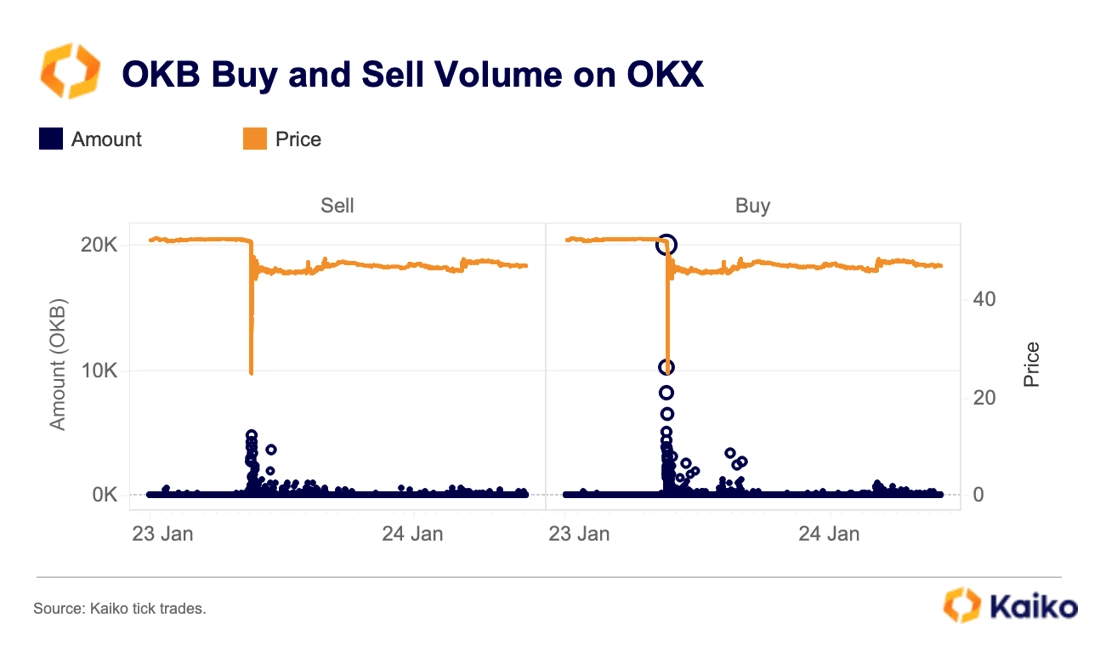The height and width of the screenshot is (646, 1100).
Task: Click the navy Amount legend swatch
Action: click(x=51, y=140)
